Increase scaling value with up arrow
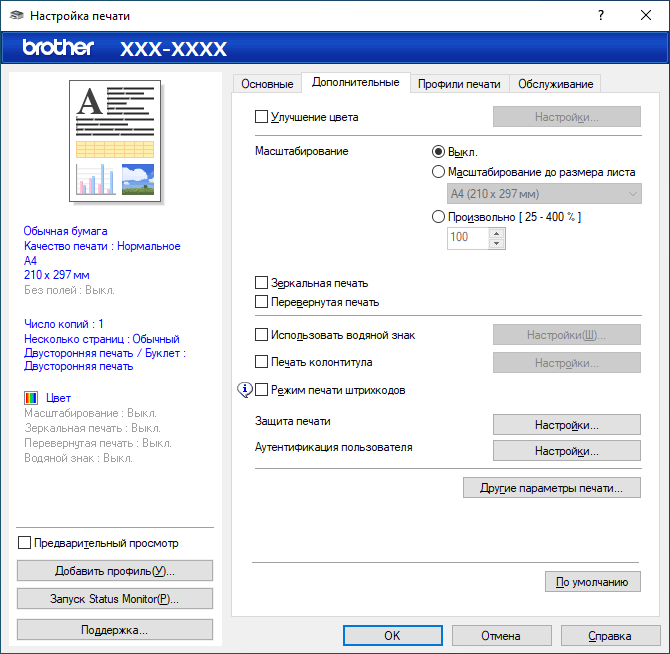 [496, 233]
